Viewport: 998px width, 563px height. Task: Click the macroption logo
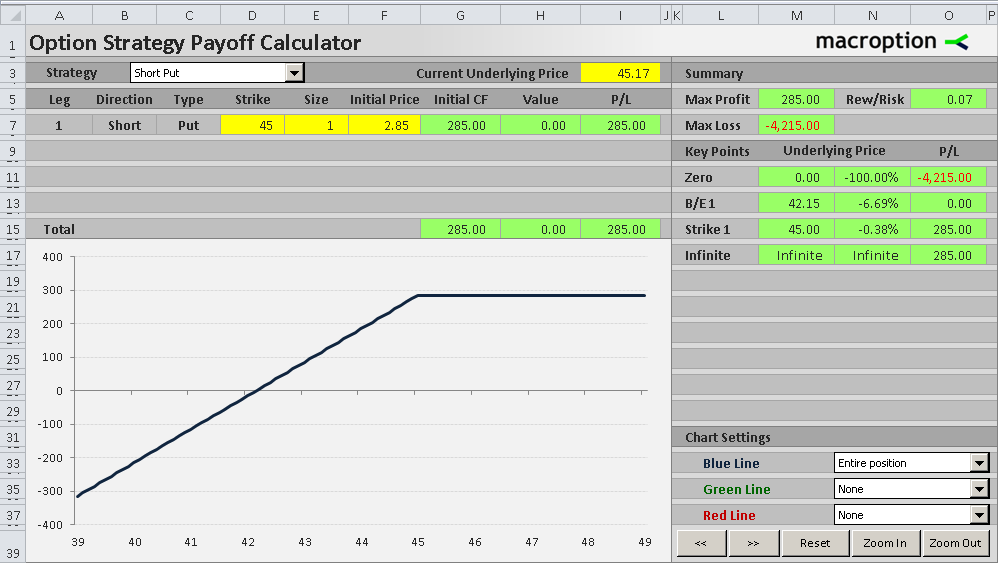pyautogui.click(x=892, y=42)
